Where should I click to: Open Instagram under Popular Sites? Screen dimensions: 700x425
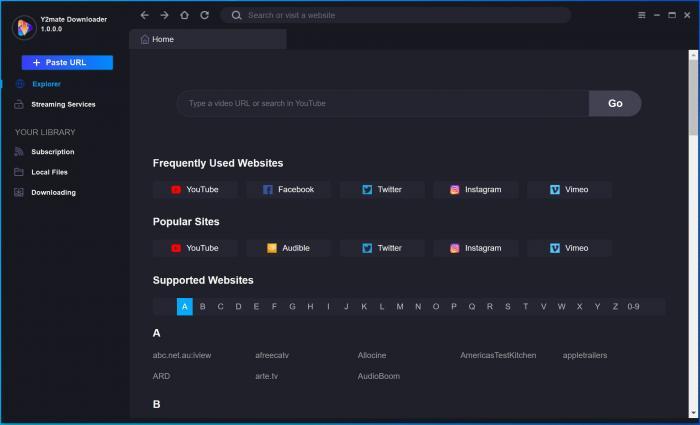[x=475, y=248]
